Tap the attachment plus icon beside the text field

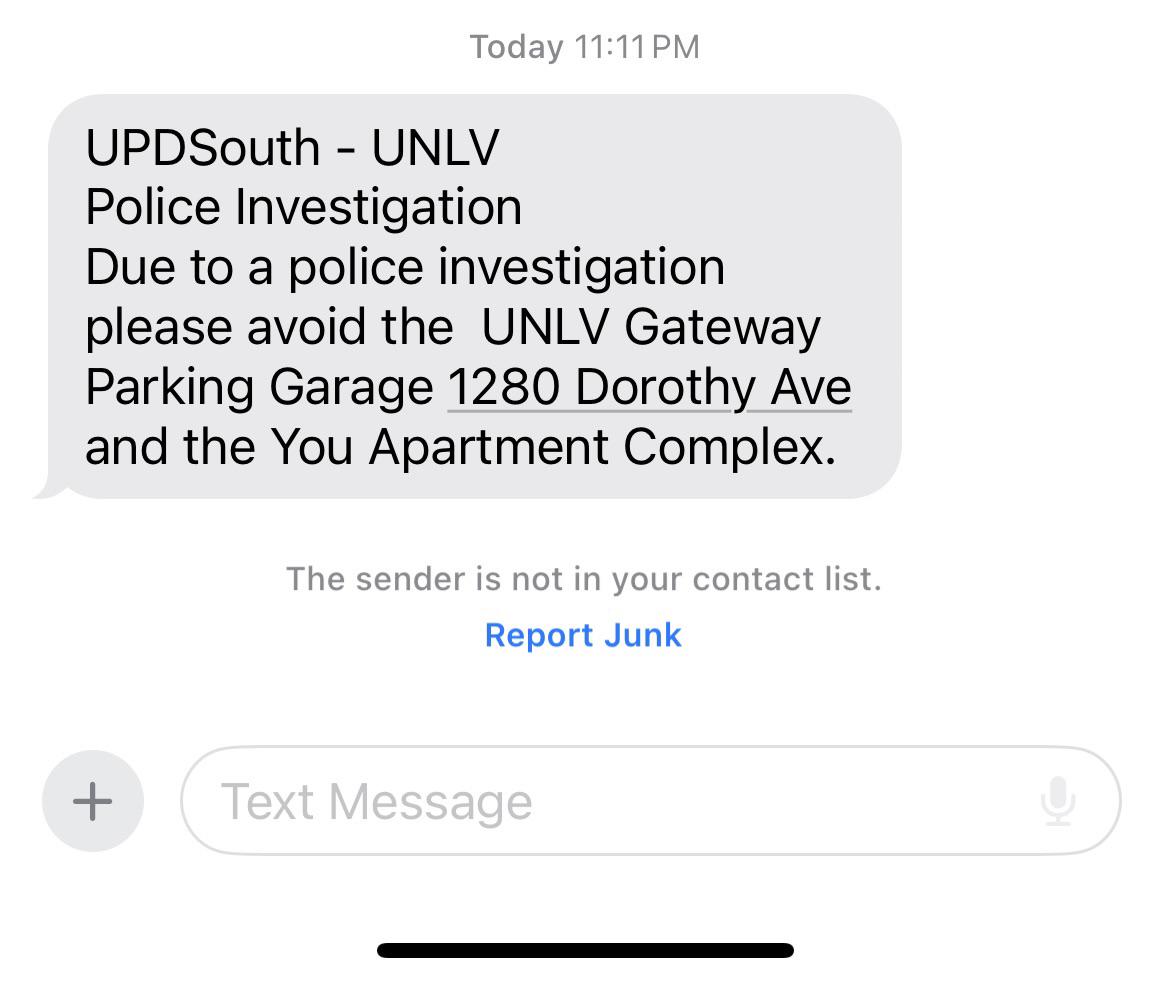tap(92, 800)
